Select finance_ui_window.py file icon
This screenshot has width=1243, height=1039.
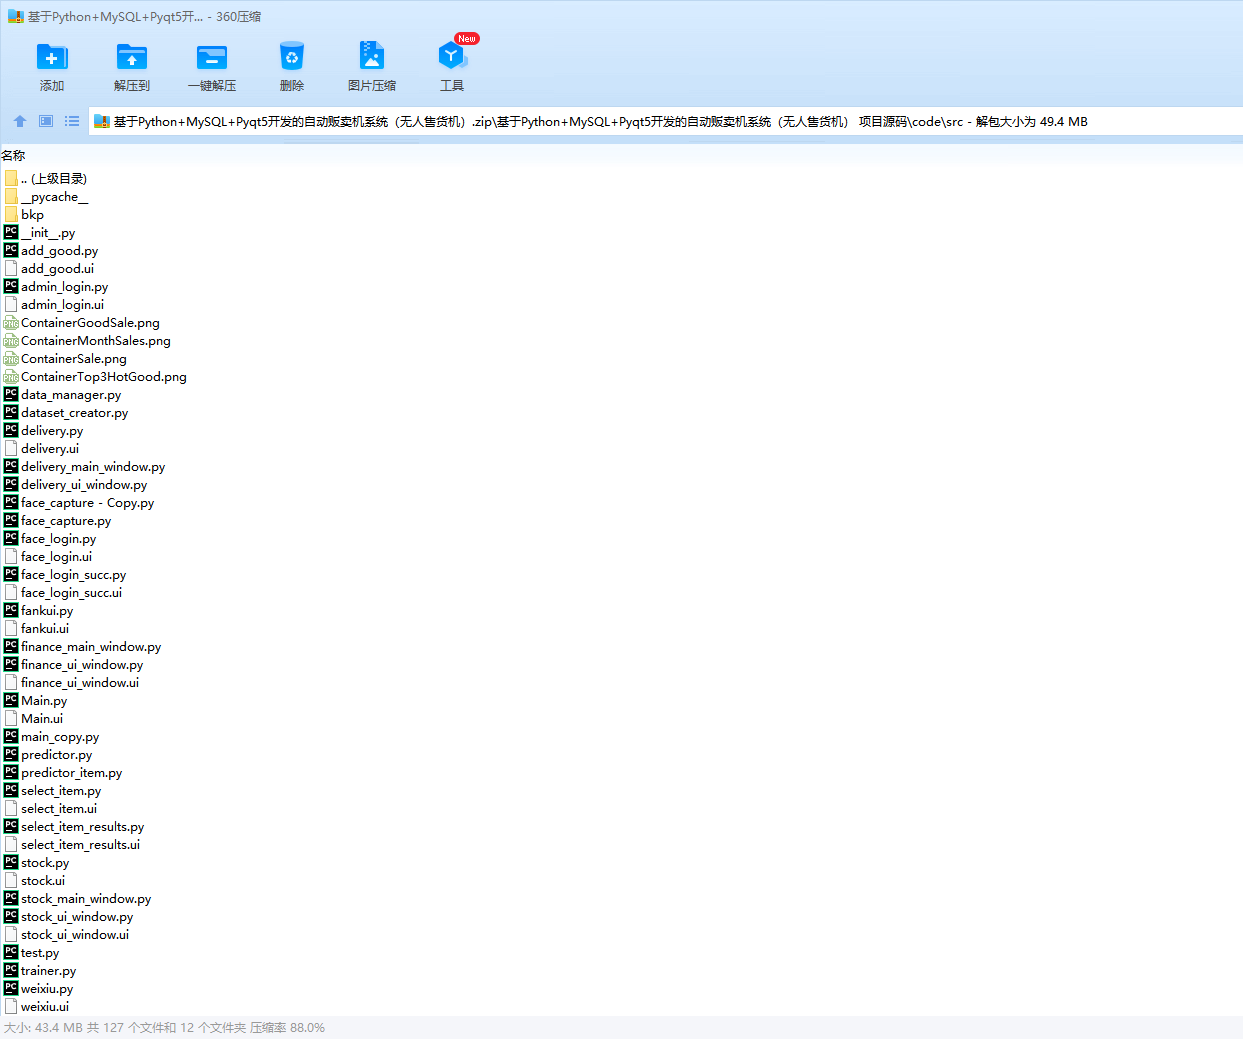click(x=11, y=664)
